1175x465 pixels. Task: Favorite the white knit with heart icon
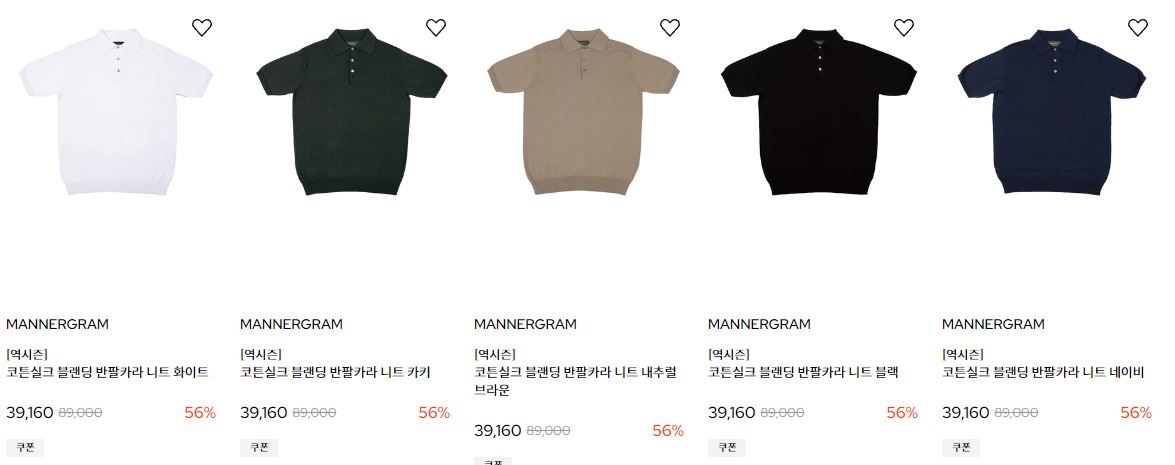pyautogui.click(x=202, y=28)
